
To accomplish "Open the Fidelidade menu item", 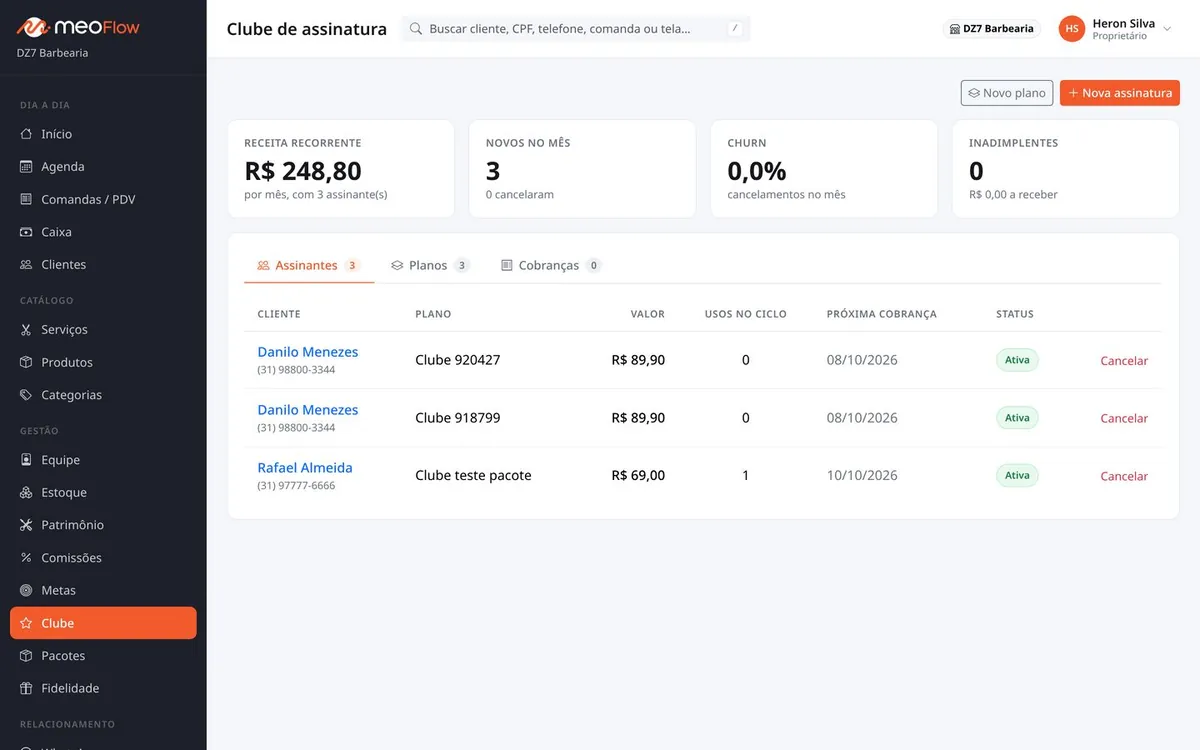I will click(103, 689).
